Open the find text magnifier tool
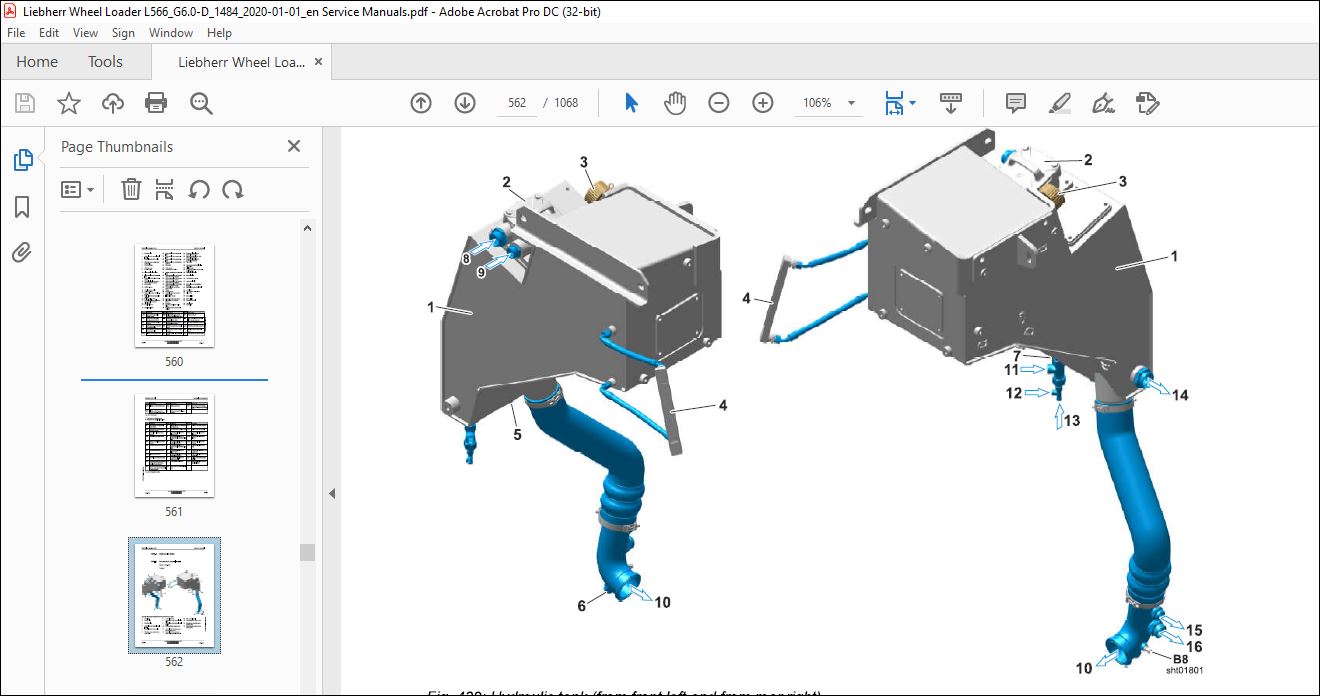The image size is (1320, 696). pyautogui.click(x=201, y=103)
